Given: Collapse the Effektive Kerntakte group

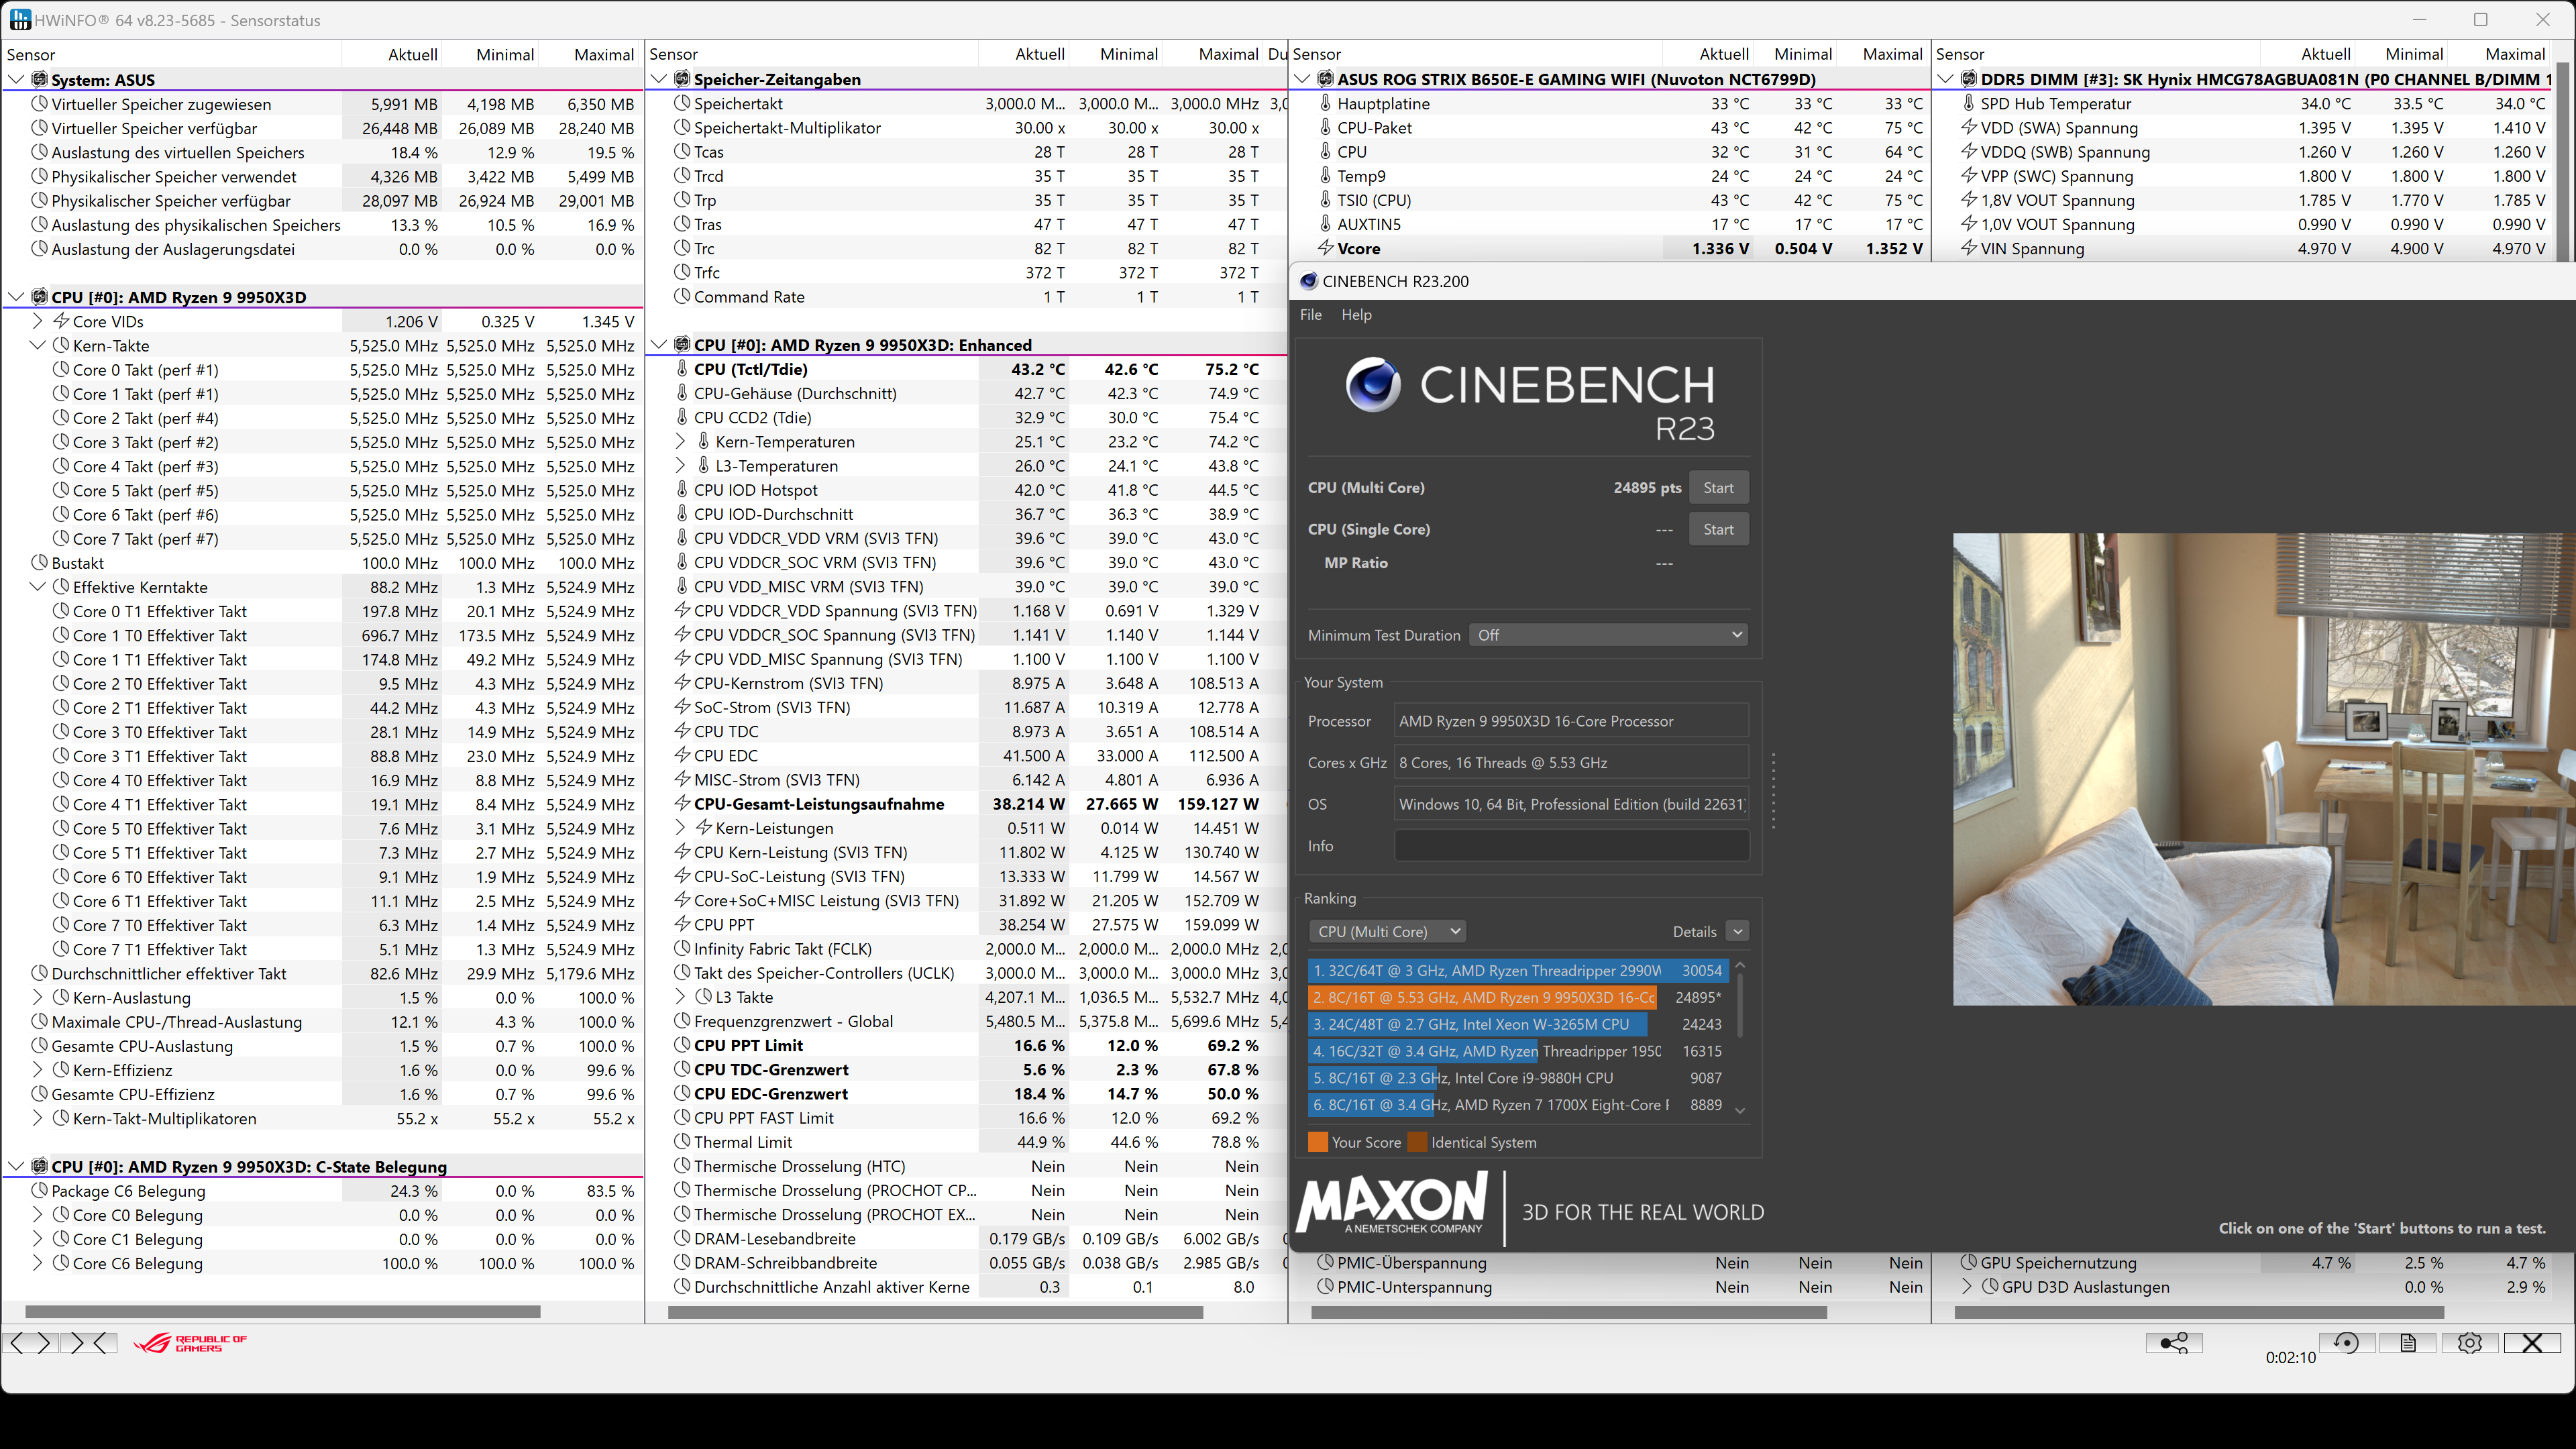Looking at the screenshot, I should point(37,587).
